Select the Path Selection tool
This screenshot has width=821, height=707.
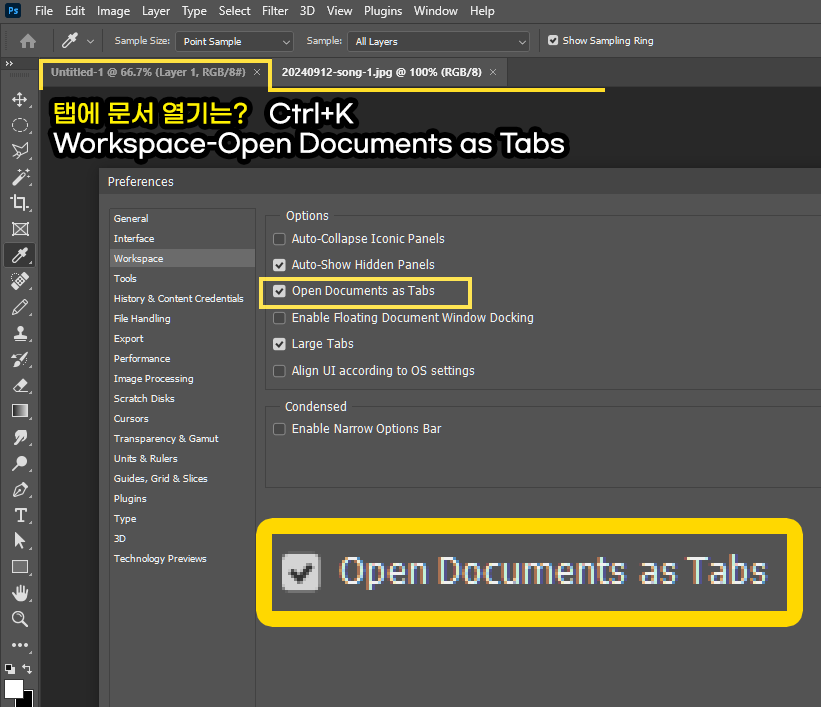pos(20,540)
